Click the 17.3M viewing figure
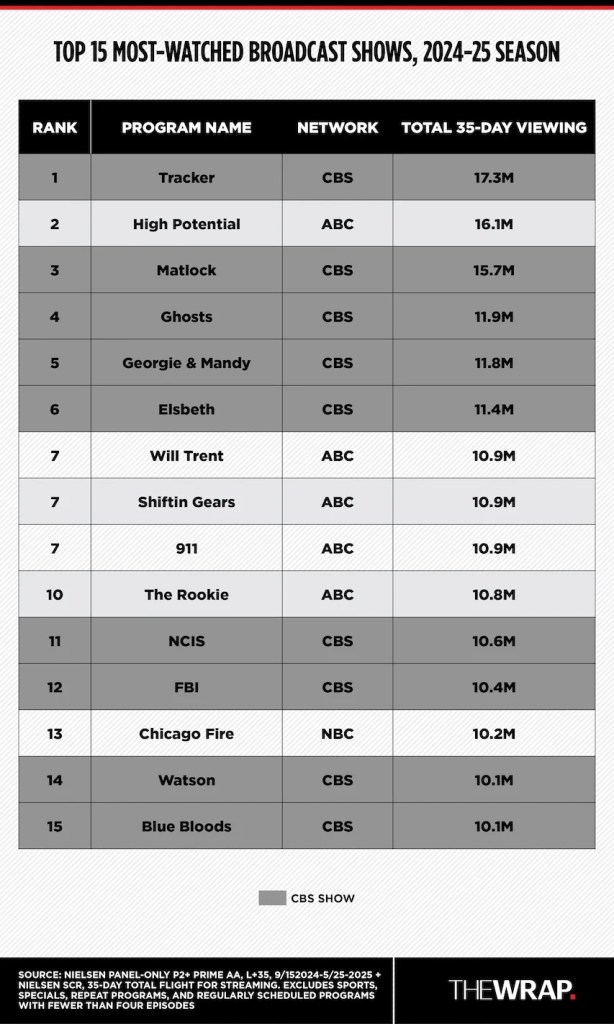614x1024 pixels. pos(493,178)
